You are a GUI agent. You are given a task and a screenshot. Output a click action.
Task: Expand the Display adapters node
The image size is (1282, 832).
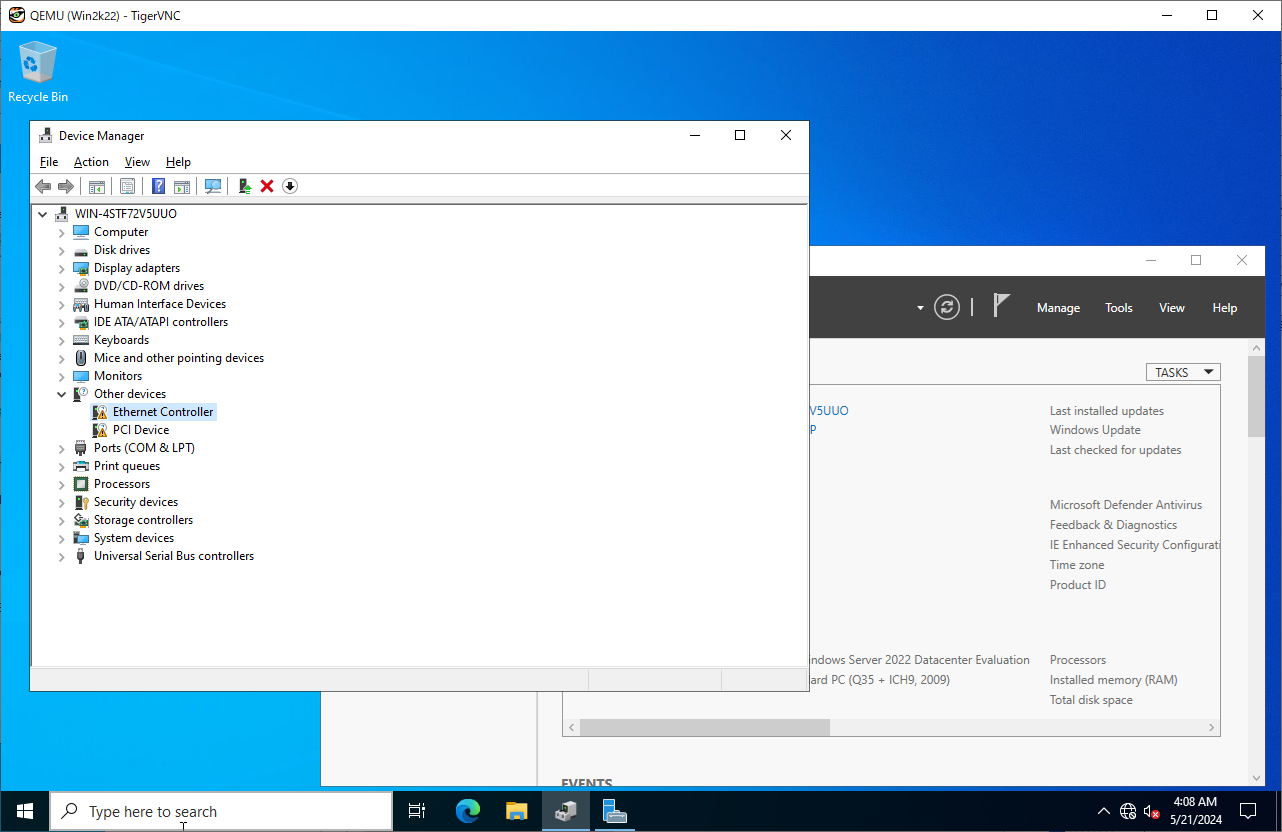(x=62, y=268)
